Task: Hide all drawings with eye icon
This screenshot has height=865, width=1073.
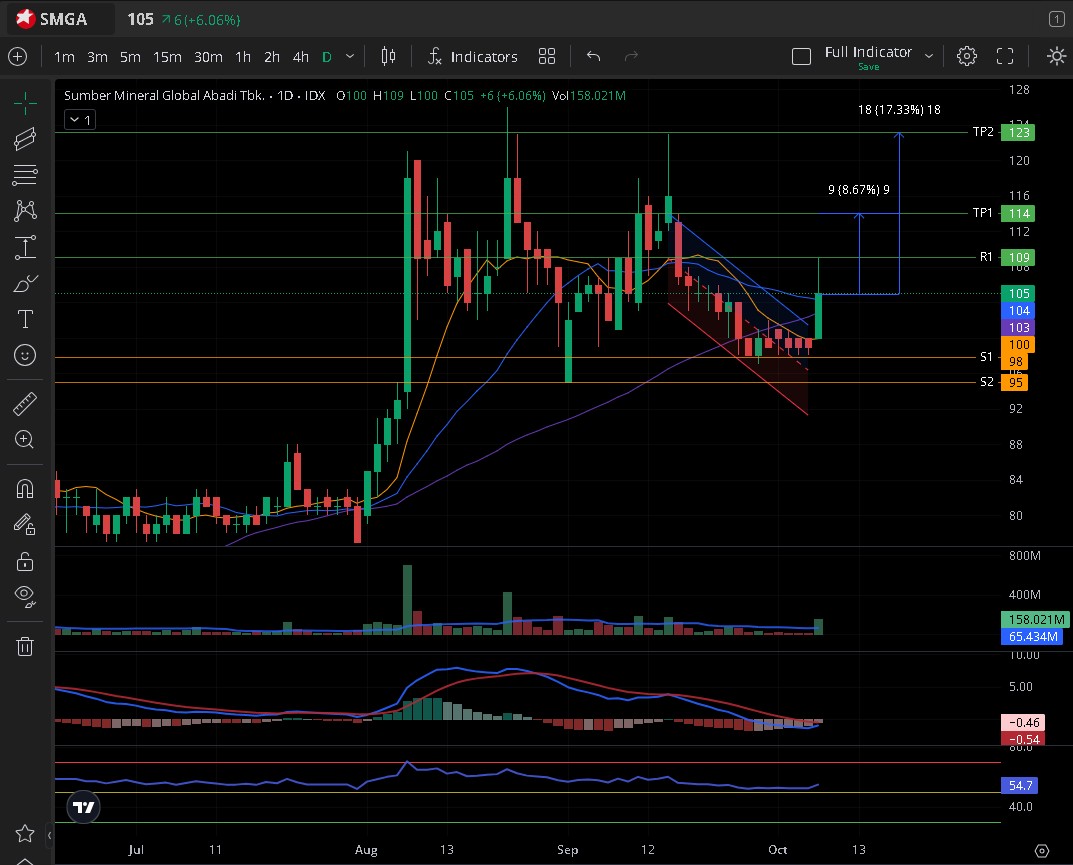Action: click(25, 596)
